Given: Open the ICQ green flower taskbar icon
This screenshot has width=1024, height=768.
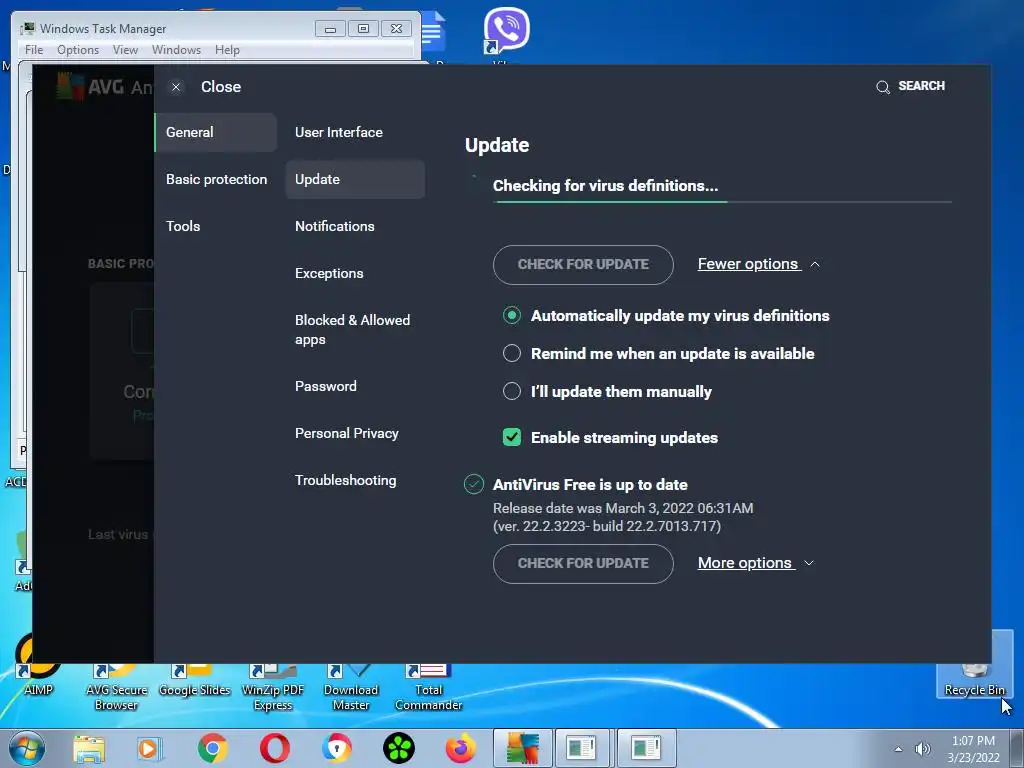Looking at the screenshot, I should [398, 748].
